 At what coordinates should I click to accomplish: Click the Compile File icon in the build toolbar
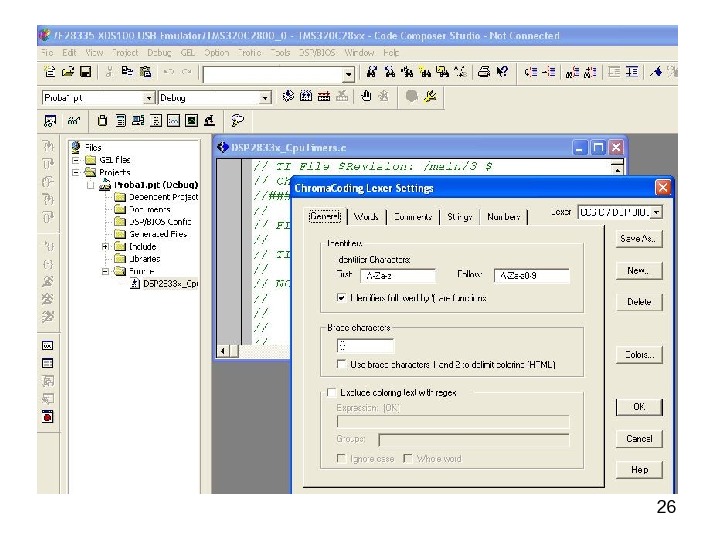(x=288, y=96)
